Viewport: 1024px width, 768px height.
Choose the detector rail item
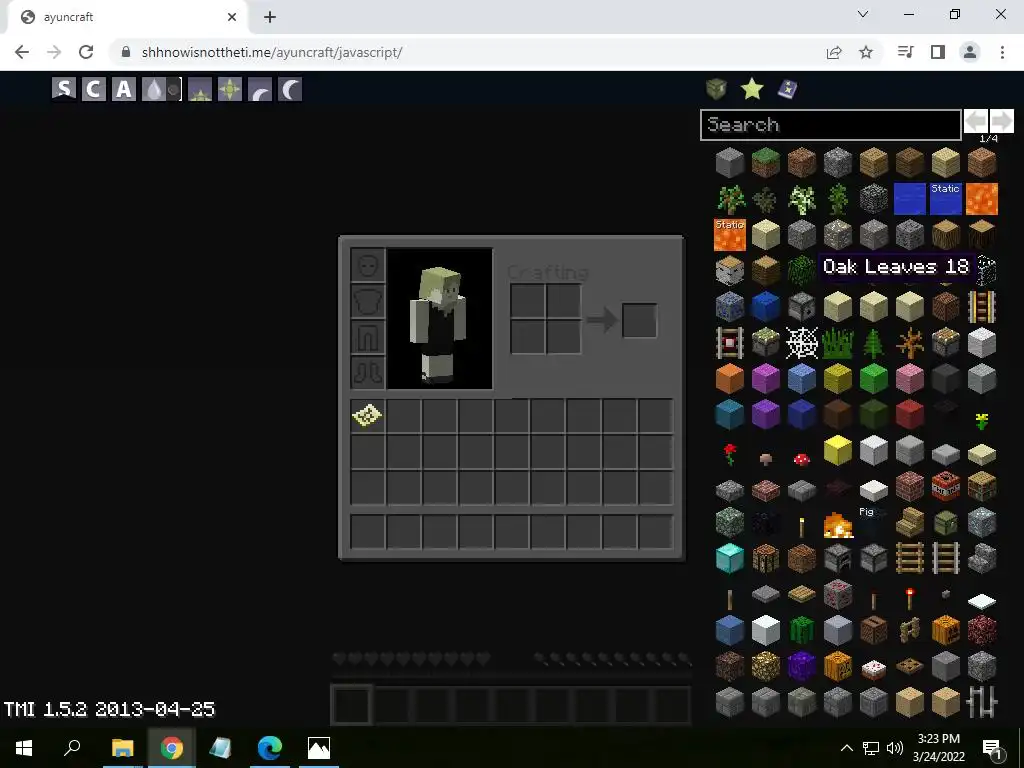729,342
